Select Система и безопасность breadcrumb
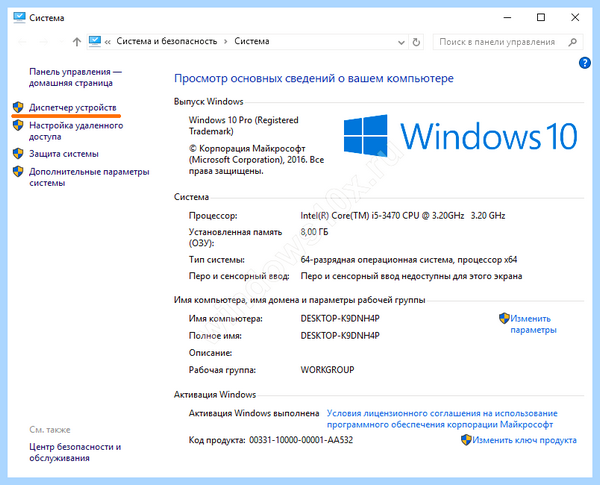 [x=167, y=41]
